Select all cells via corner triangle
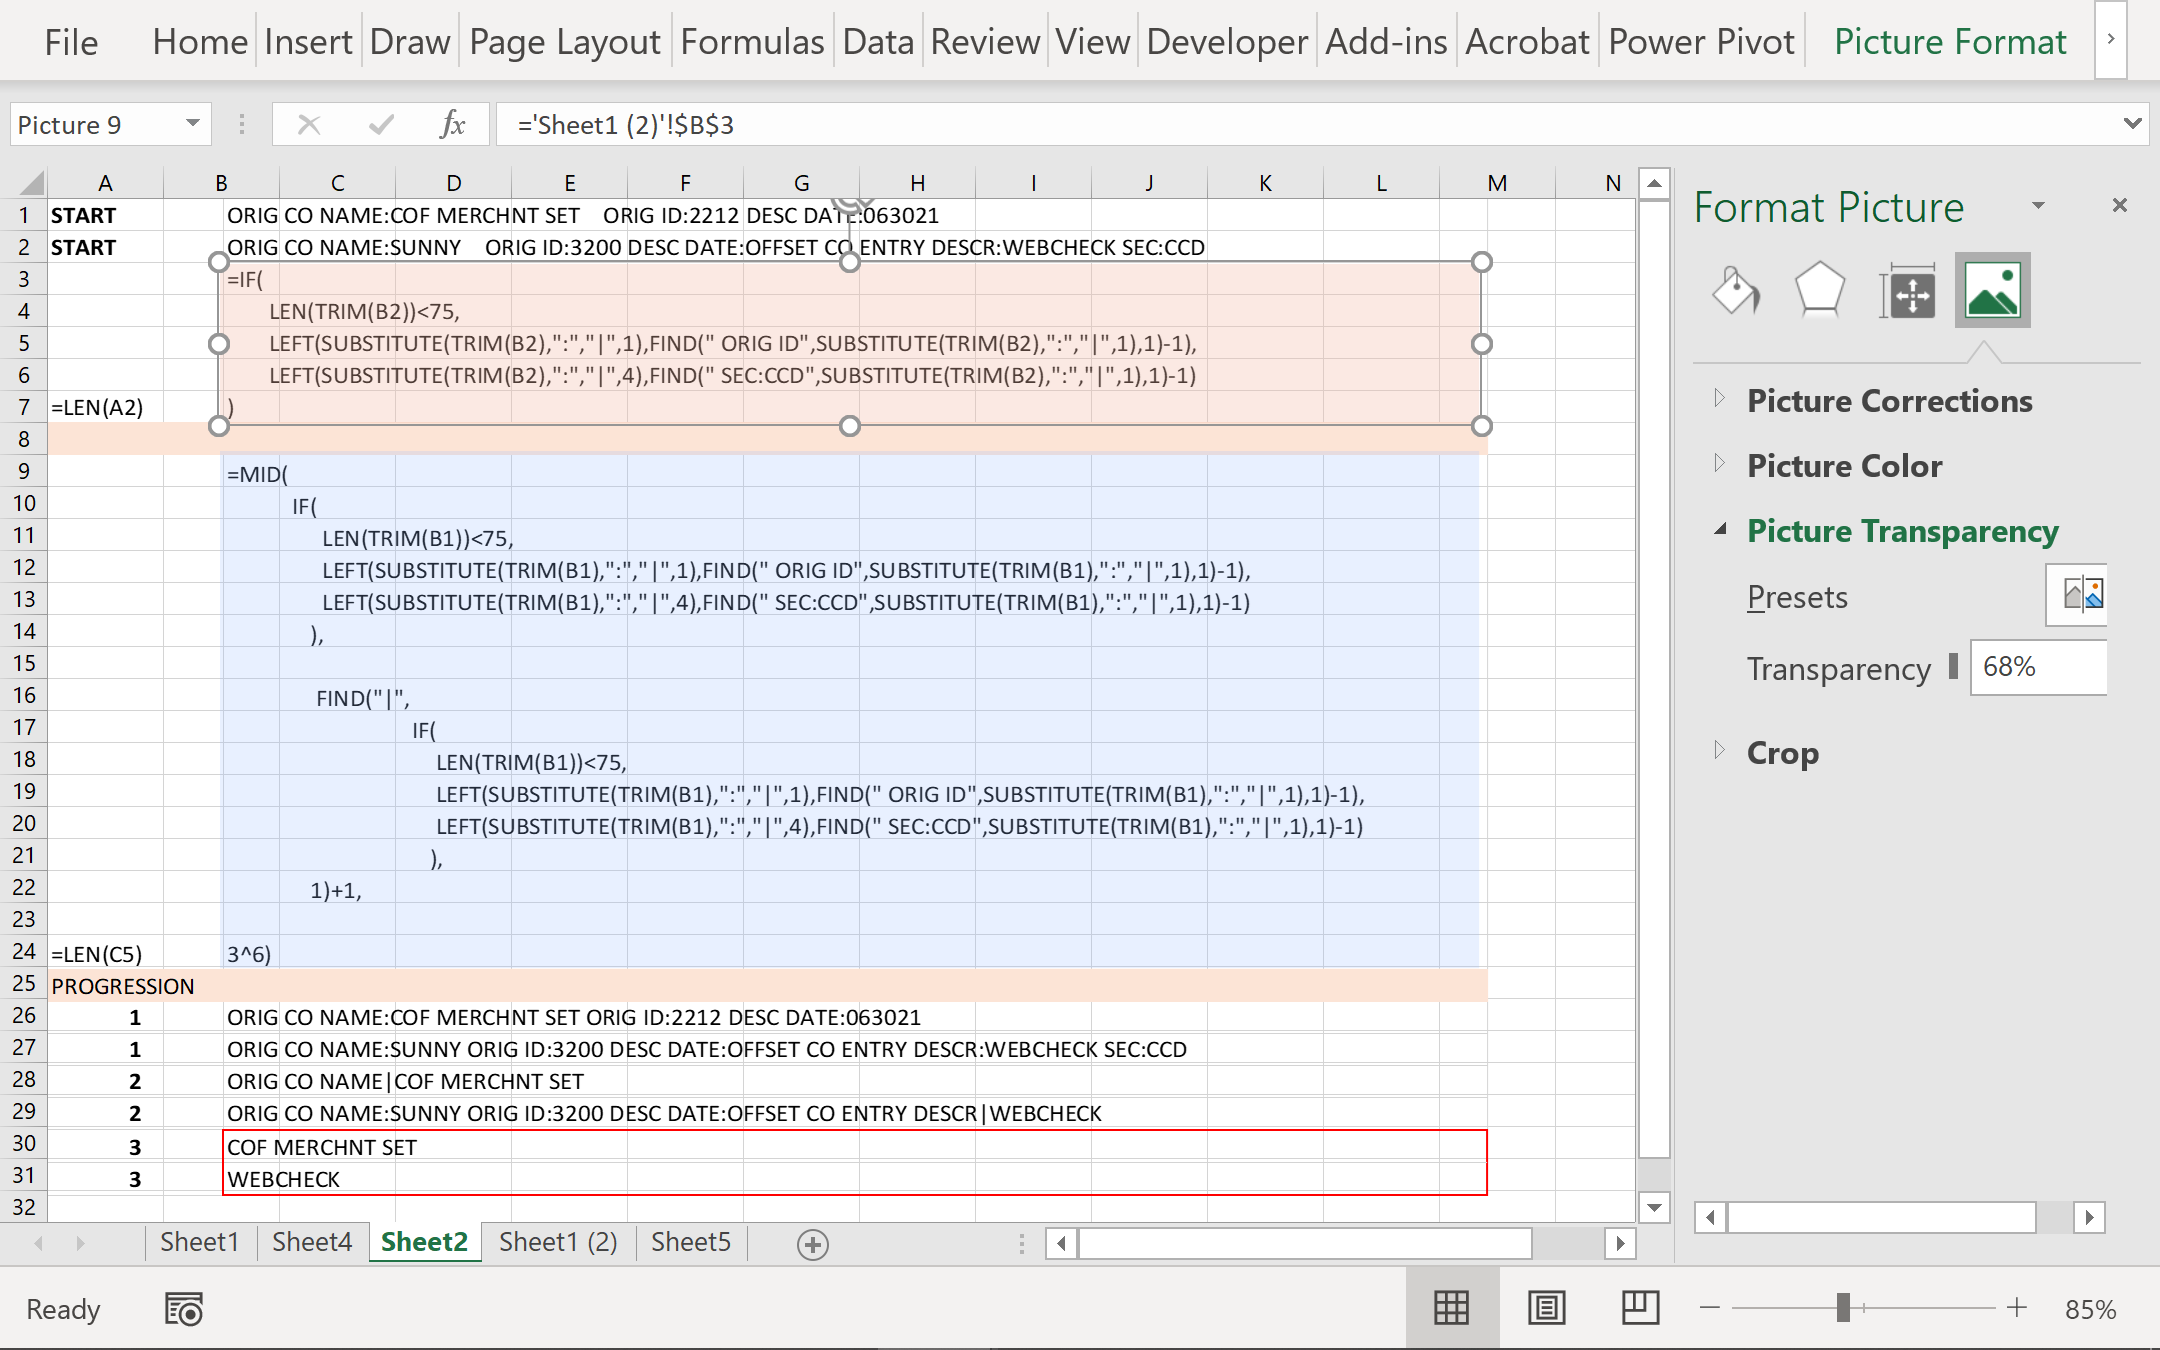Screen dimensions: 2160x1350 (30, 183)
